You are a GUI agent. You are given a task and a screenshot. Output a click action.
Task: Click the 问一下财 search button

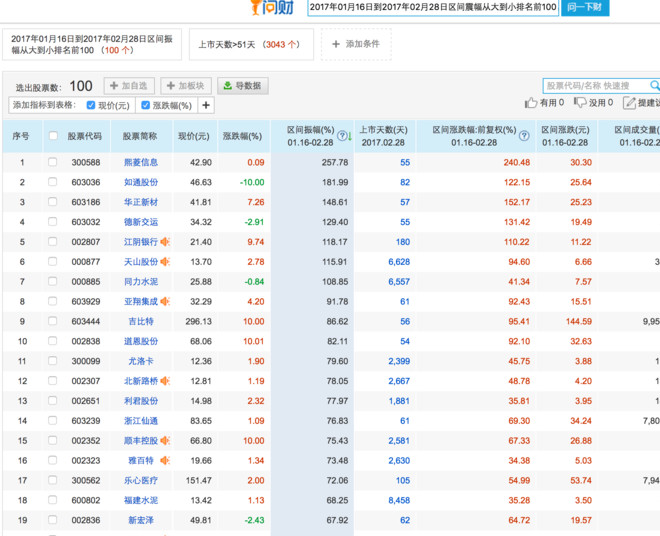pos(585,7)
